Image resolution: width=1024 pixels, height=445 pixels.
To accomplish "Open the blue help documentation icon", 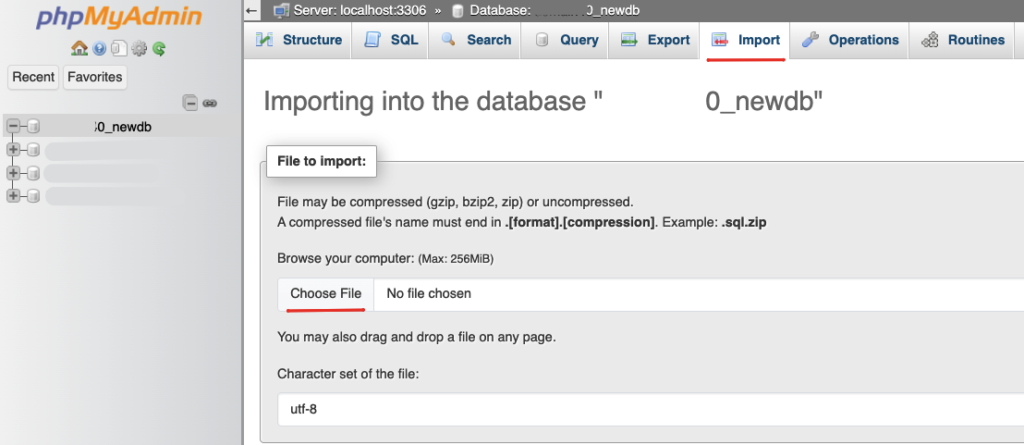I will [x=99, y=48].
